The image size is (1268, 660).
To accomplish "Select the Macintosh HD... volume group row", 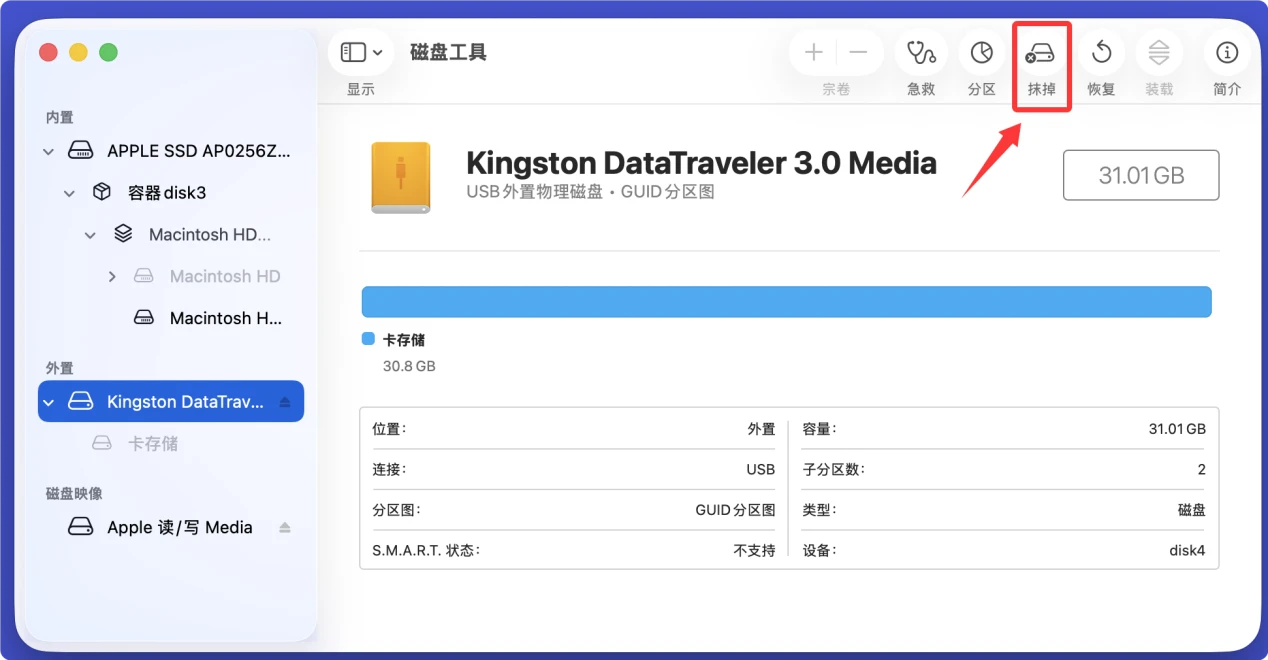I will [171, 235].
